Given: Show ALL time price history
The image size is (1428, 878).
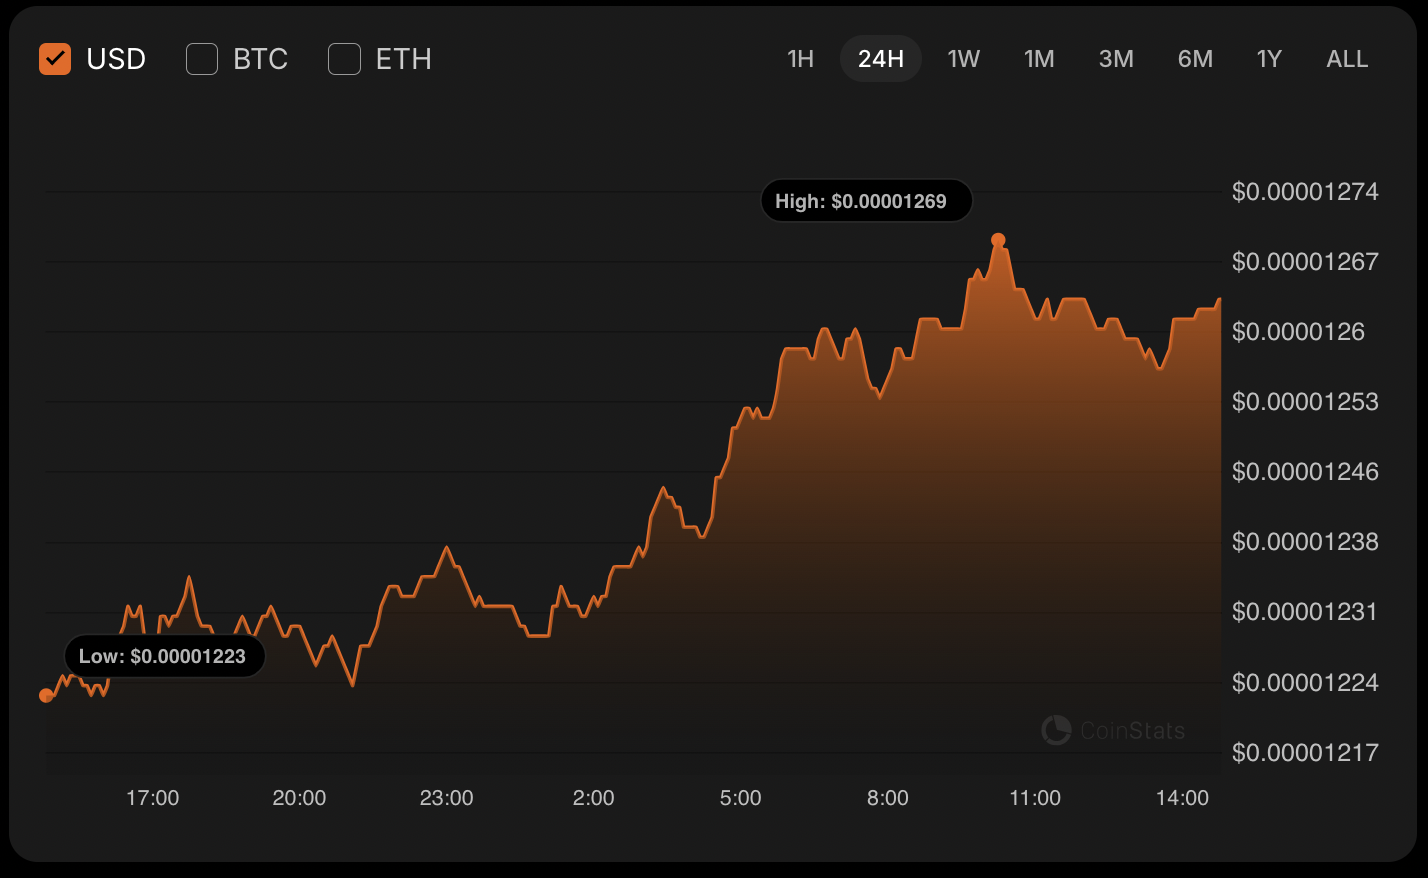Looking at the screenshot, I should click(1347, 59).
